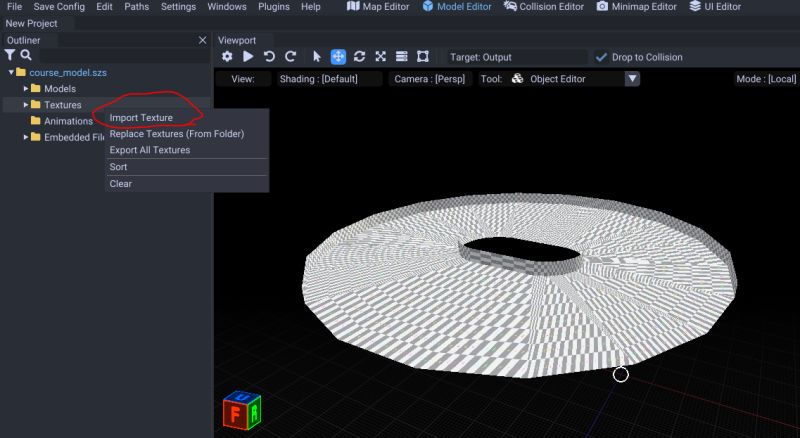The image size is (800, 438).
Task: Click the UI Editor layers icon
Action: 695,6
